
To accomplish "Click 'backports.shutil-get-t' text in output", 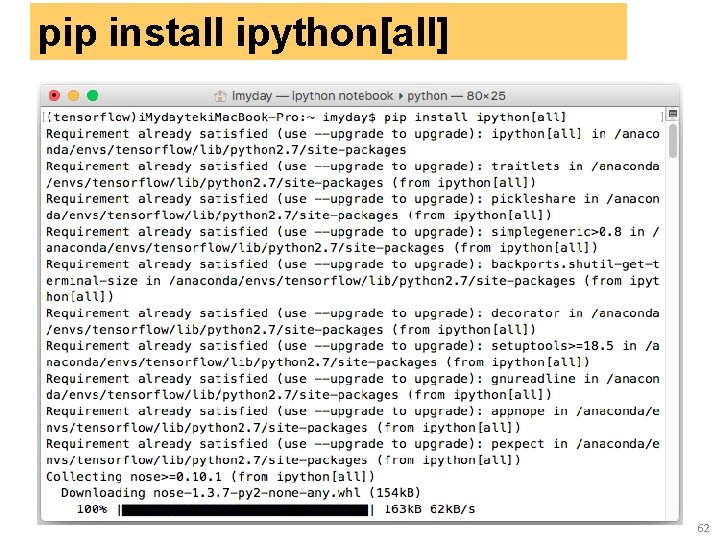I will pos(575,264).
